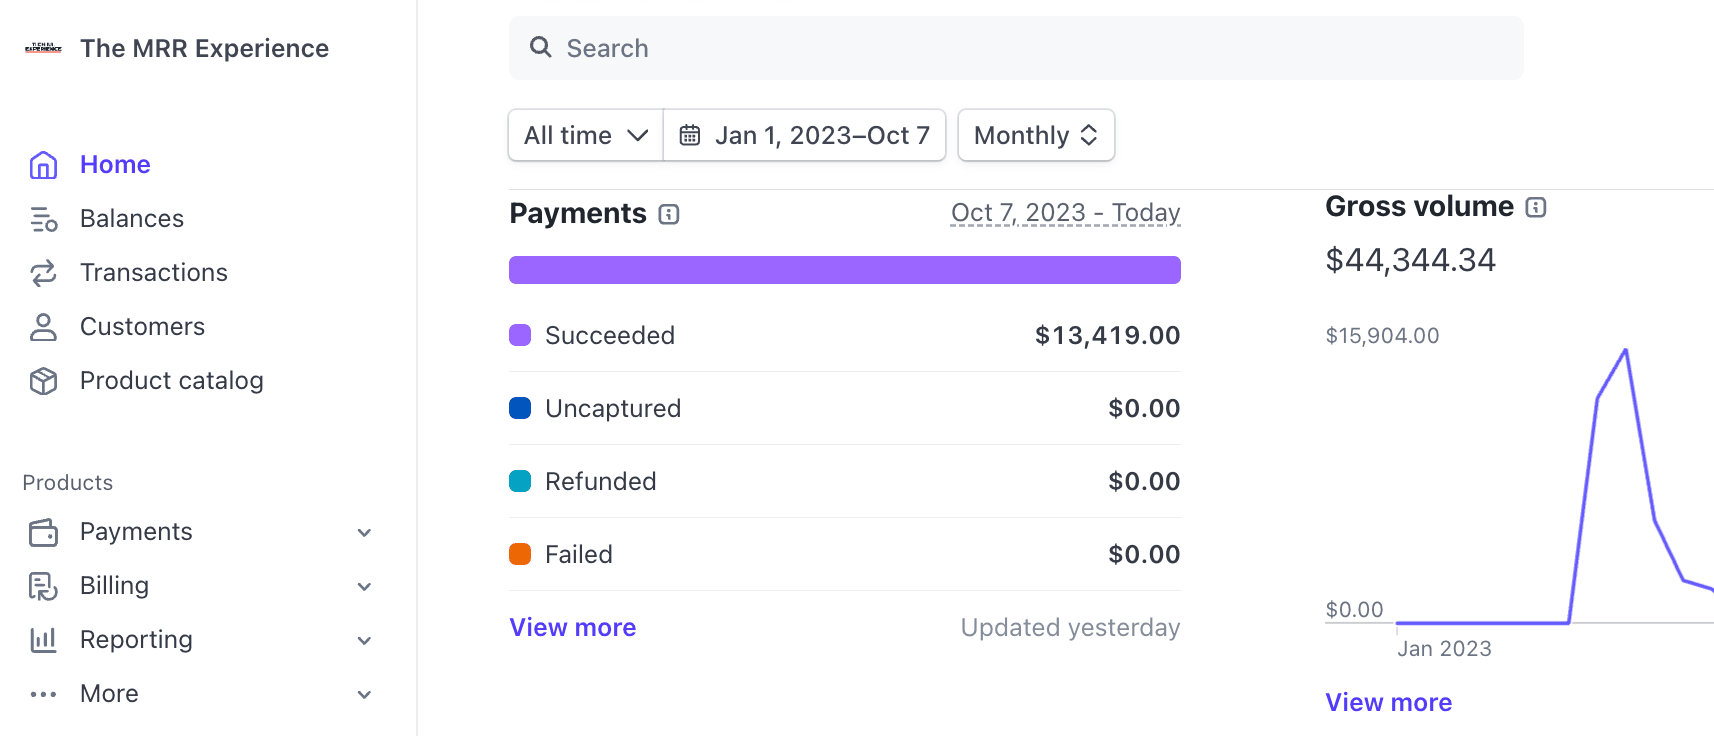Click the Customers person icon
1714x736 pixels.
pyautogui.click(x=43, y=327)
